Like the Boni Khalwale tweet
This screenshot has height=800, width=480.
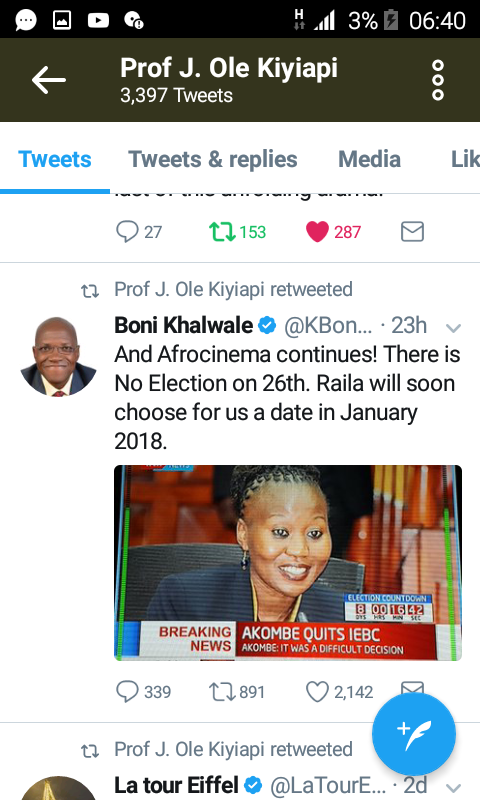317,692
